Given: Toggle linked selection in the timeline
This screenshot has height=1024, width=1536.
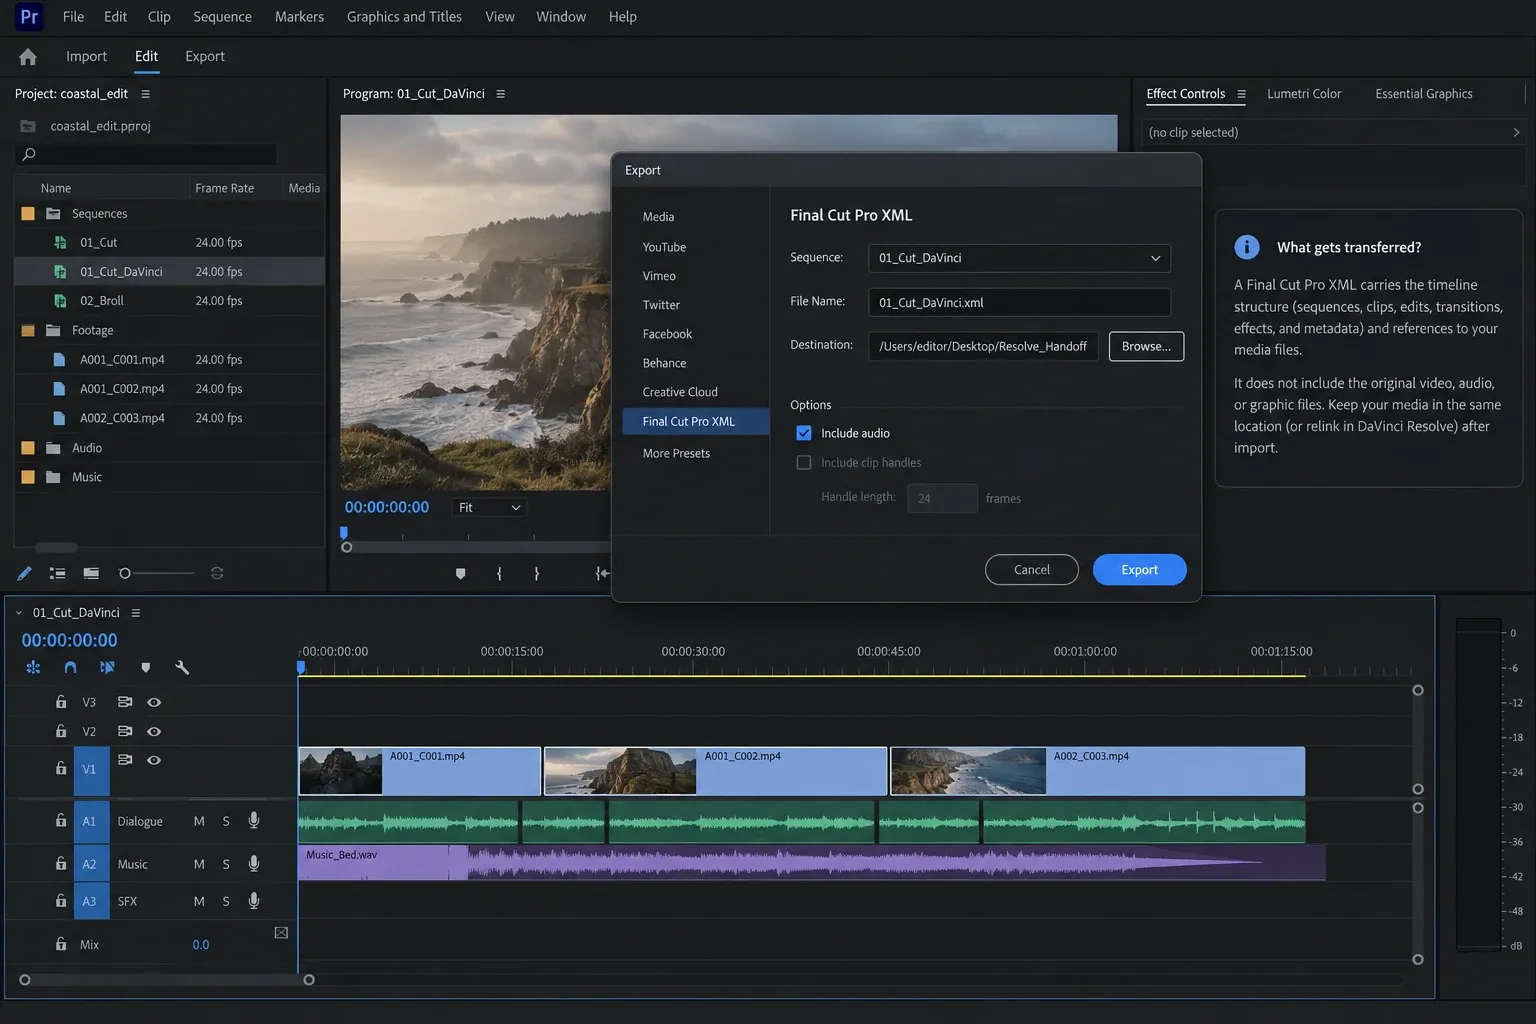Looking at the screenshot, I should [107, 667].
